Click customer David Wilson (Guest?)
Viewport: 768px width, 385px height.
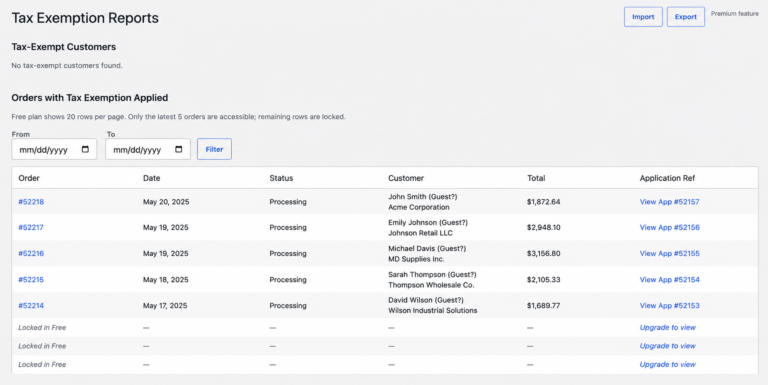tap(426, 300)
